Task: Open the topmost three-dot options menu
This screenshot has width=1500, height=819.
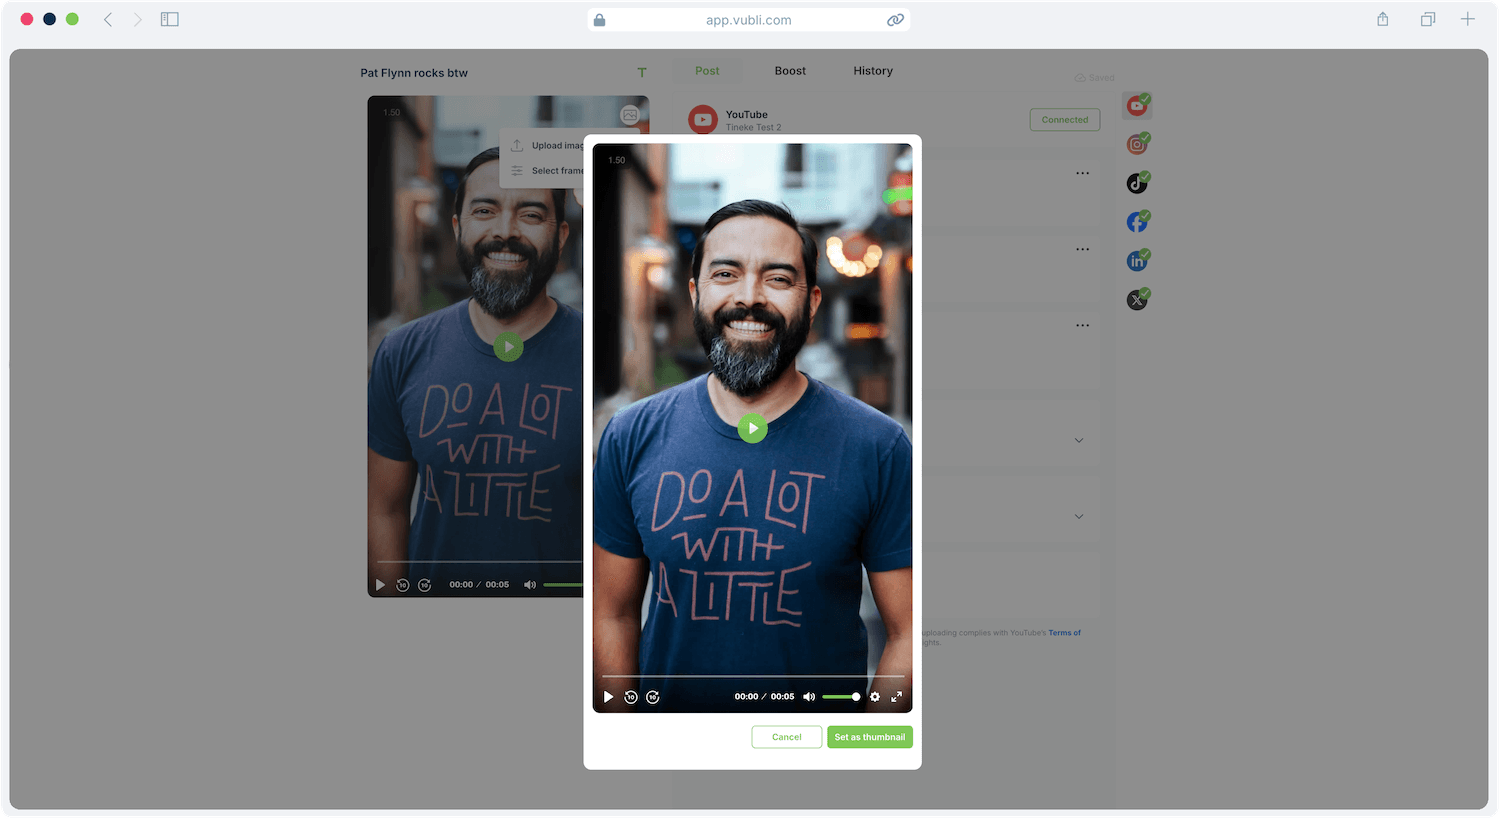Action: 1082,173
